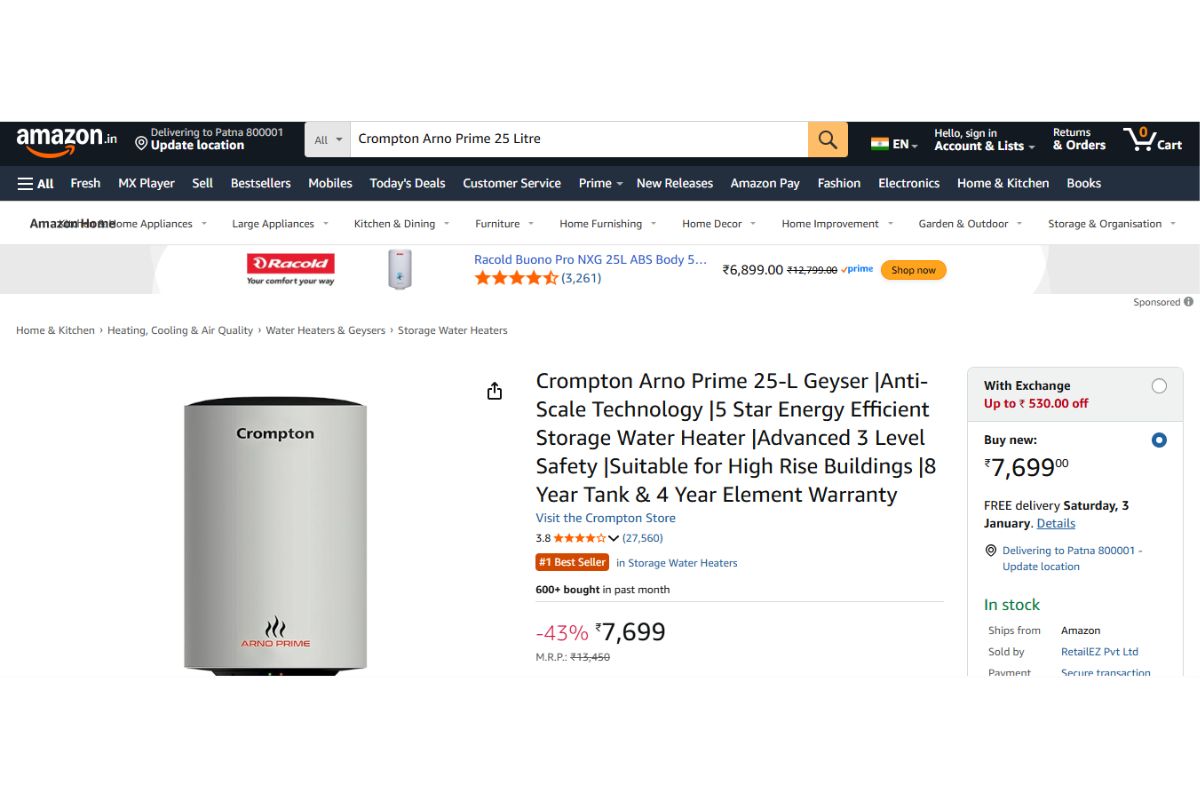Expand the star rating chevron popover
This screenshot has height=800, width=1200.
614,539
